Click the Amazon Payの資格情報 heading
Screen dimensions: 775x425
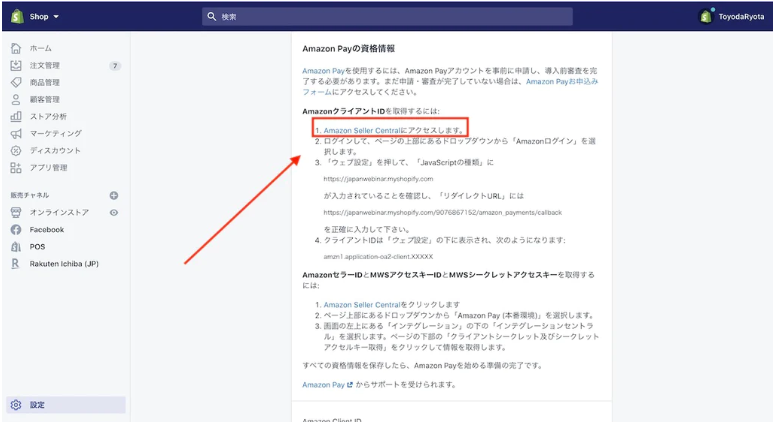tap(348, 48)
